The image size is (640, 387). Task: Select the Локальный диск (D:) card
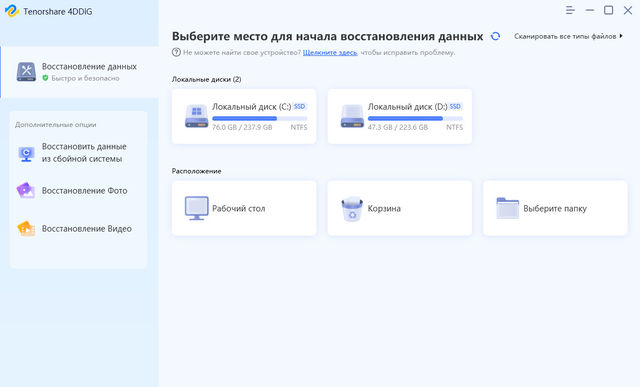tap(400, 116)
